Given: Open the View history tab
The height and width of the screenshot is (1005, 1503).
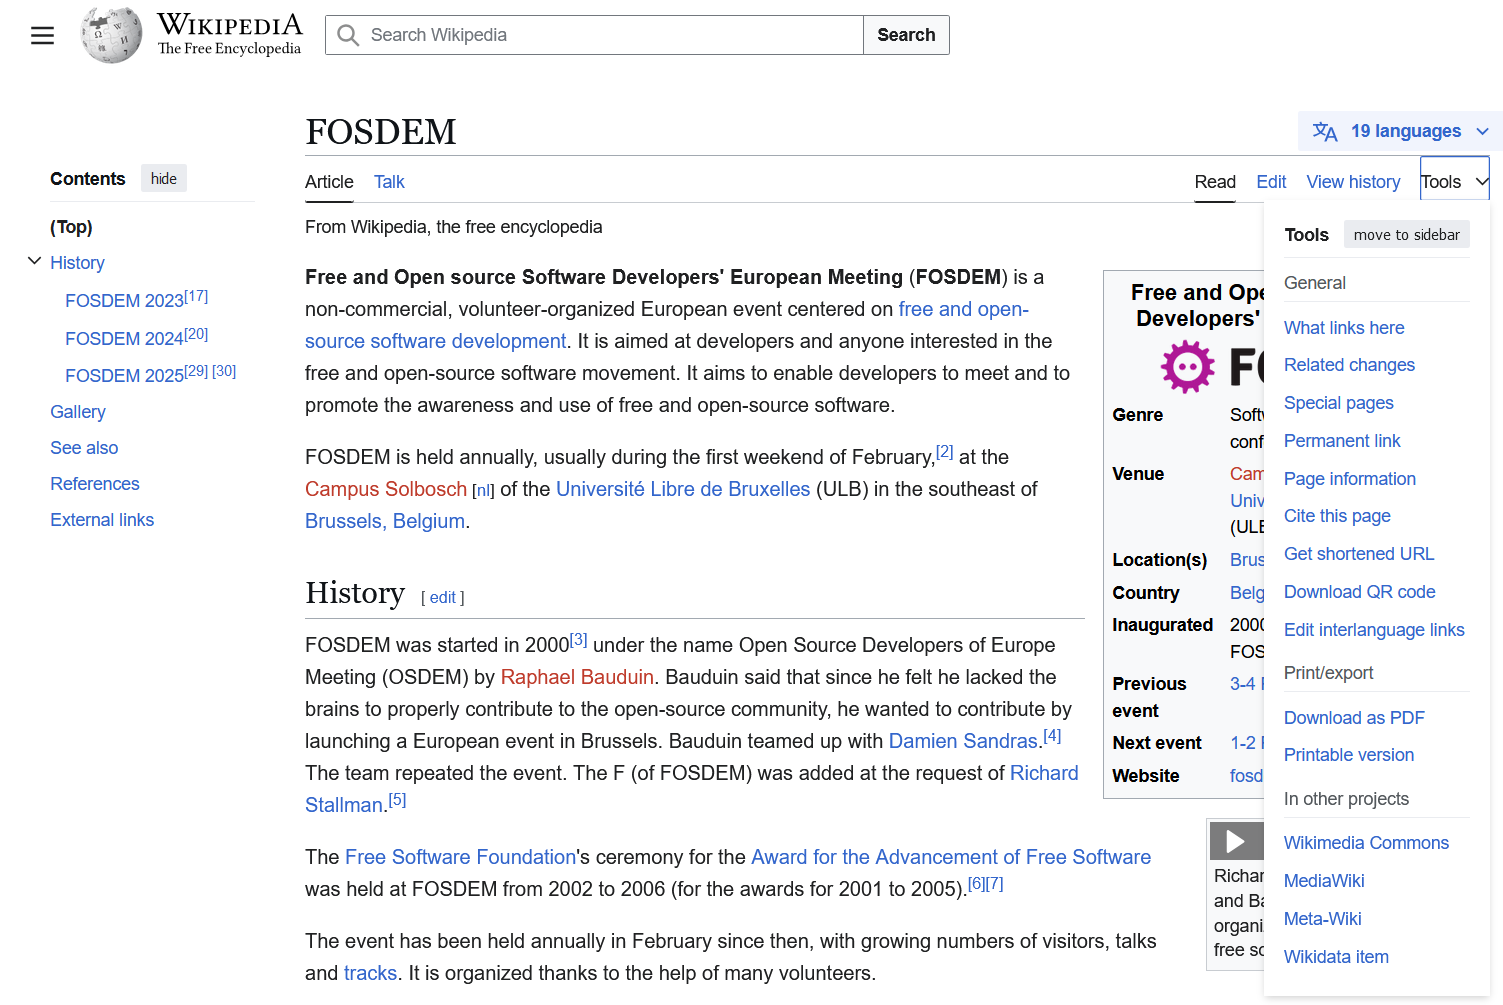Looking at the screenshot, I should click(1353, 182).
